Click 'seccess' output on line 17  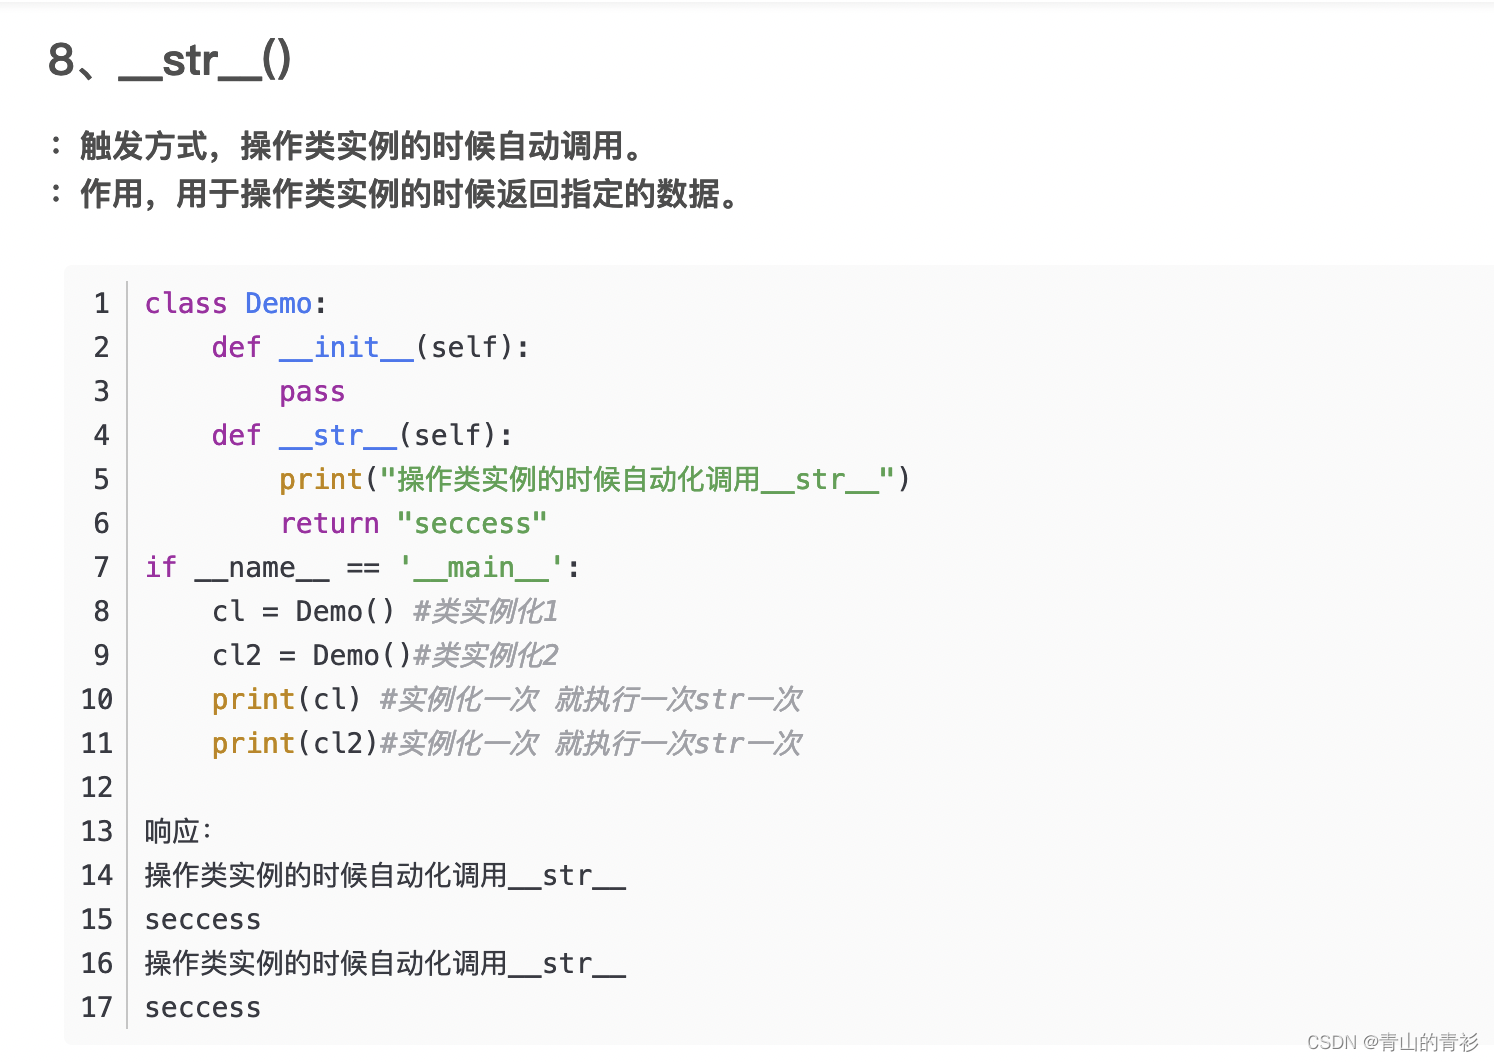(203, 1007)
